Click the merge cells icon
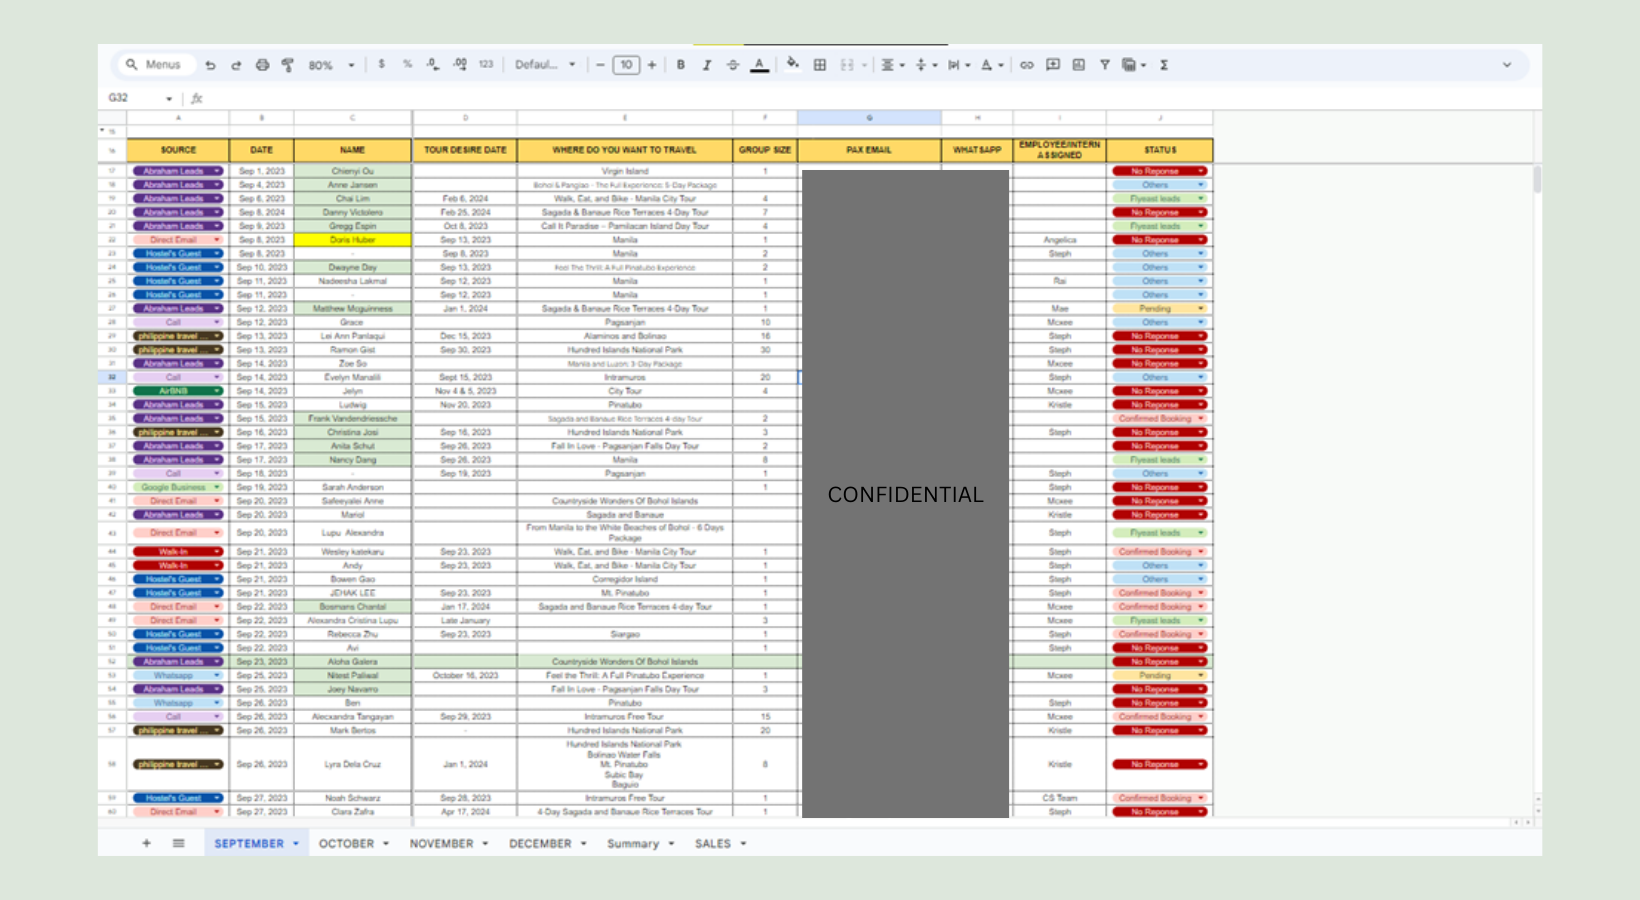The width and height of the screenshot is (1640, 900). click(847, 65)
